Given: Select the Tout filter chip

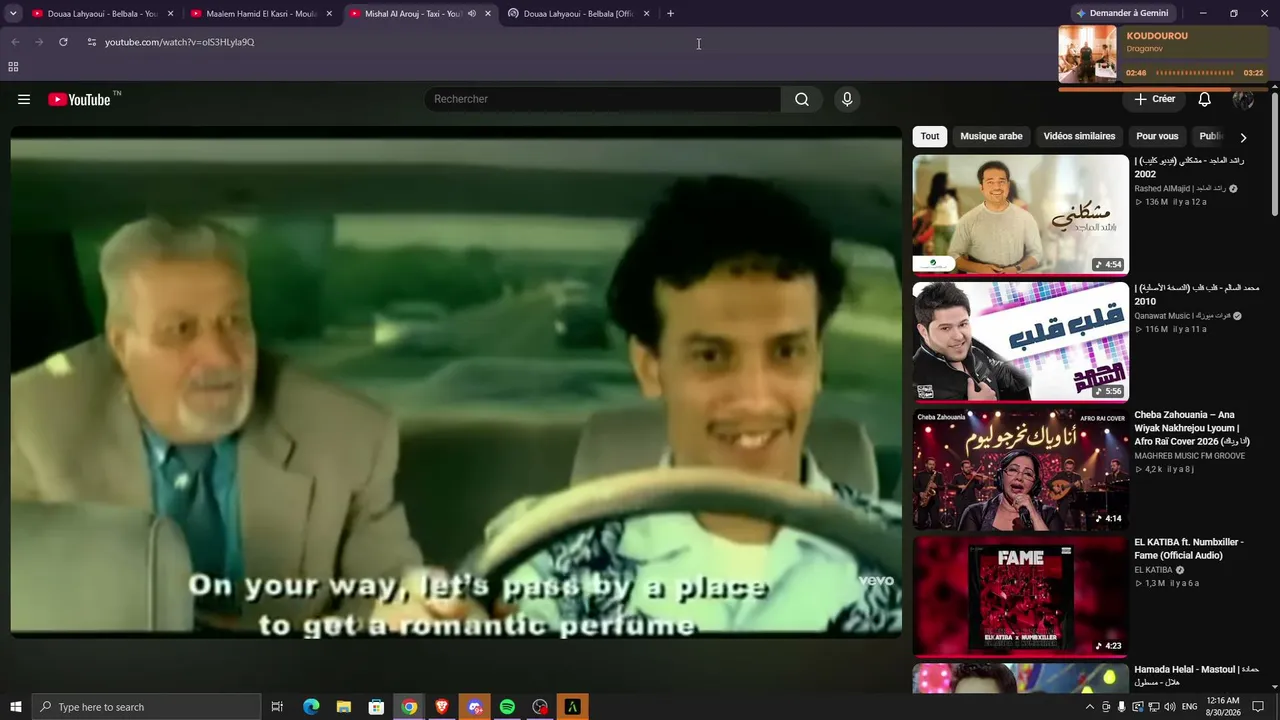Looking at the screenshot, I should [x=930, y=136].
